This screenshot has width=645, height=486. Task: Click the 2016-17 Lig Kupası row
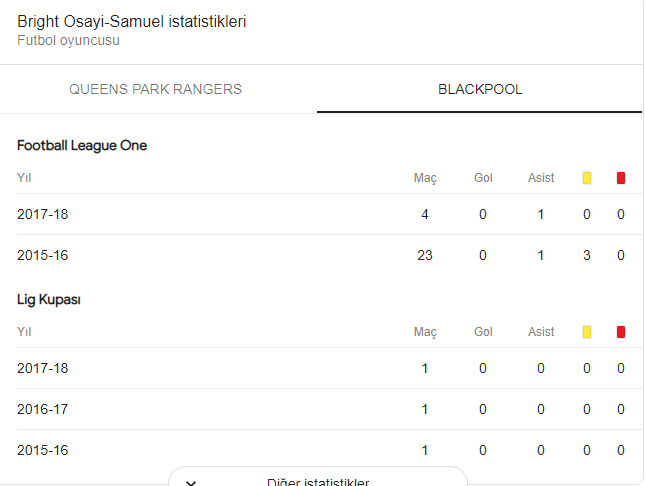click(x=321, y=409)
